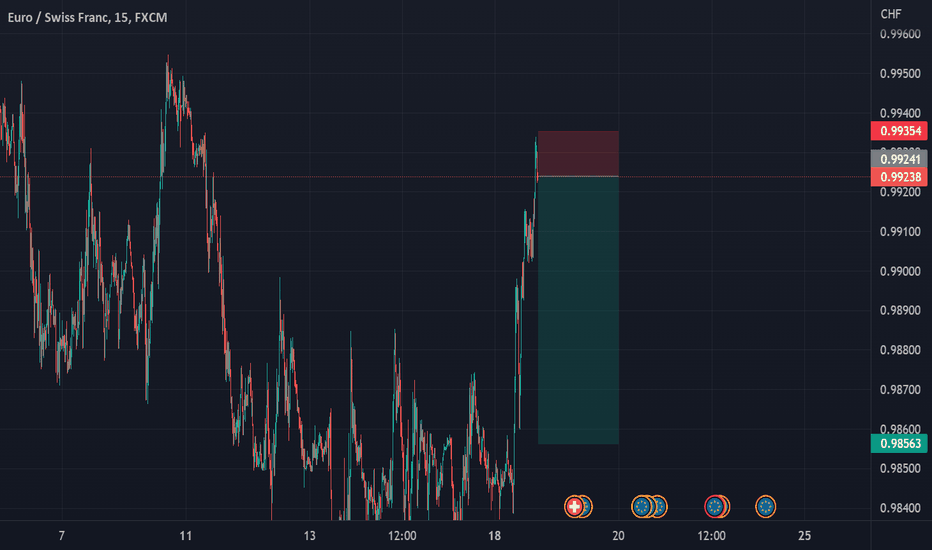This screenshot has height=550, width=932.
Task: Click the gray 0.99241 price label
Action: click(x=899, y=159)
